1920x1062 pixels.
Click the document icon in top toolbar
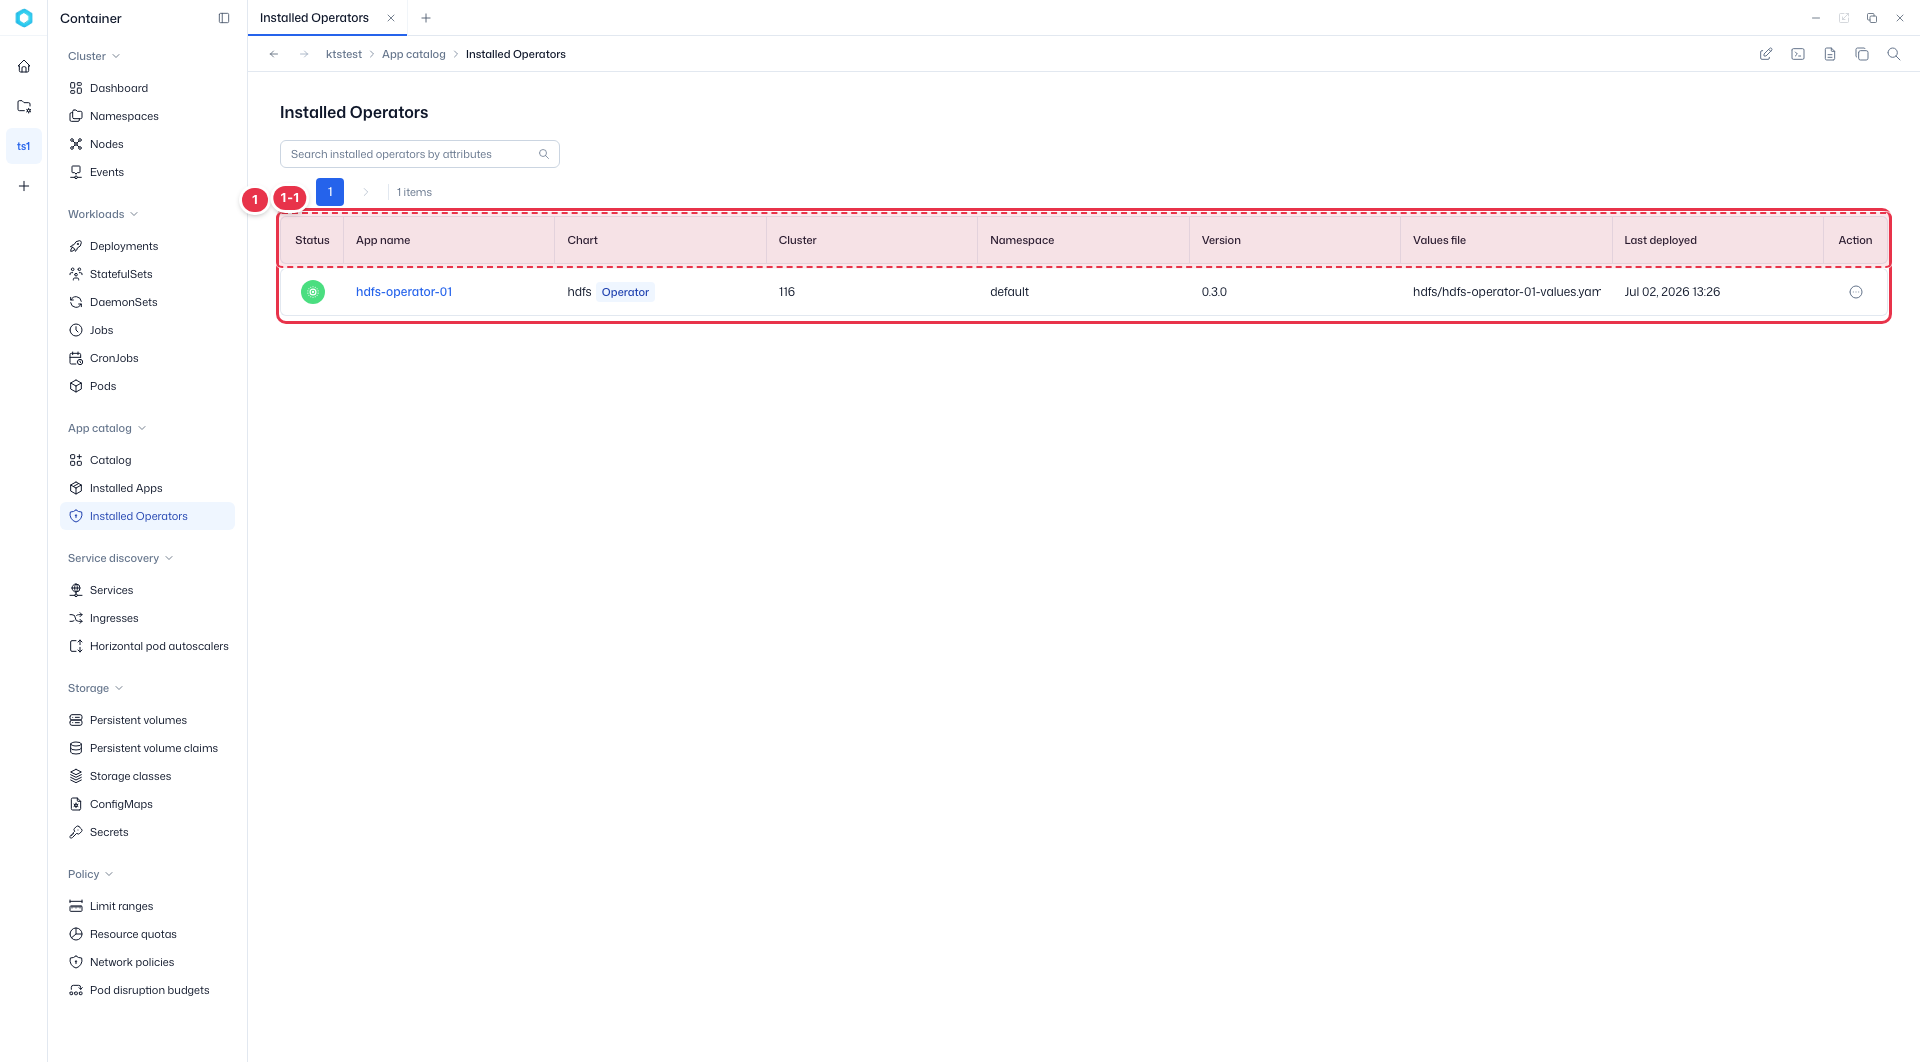(1830, 54)
